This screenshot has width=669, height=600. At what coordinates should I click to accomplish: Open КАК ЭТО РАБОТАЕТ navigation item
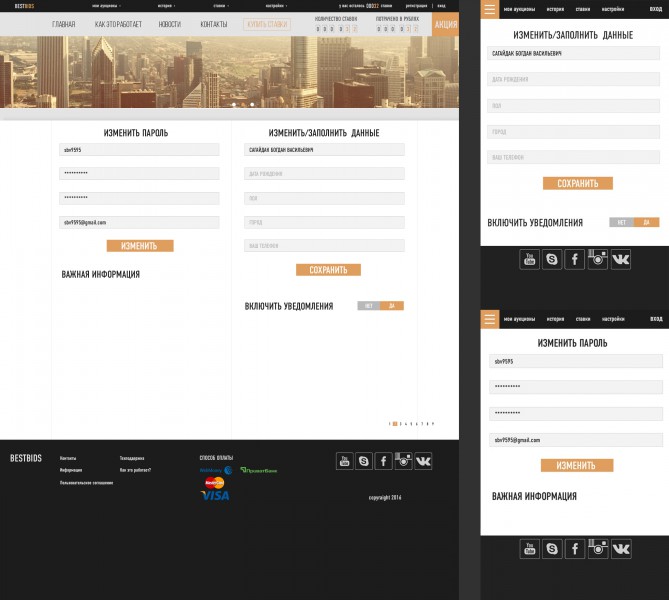click(118, 24)
